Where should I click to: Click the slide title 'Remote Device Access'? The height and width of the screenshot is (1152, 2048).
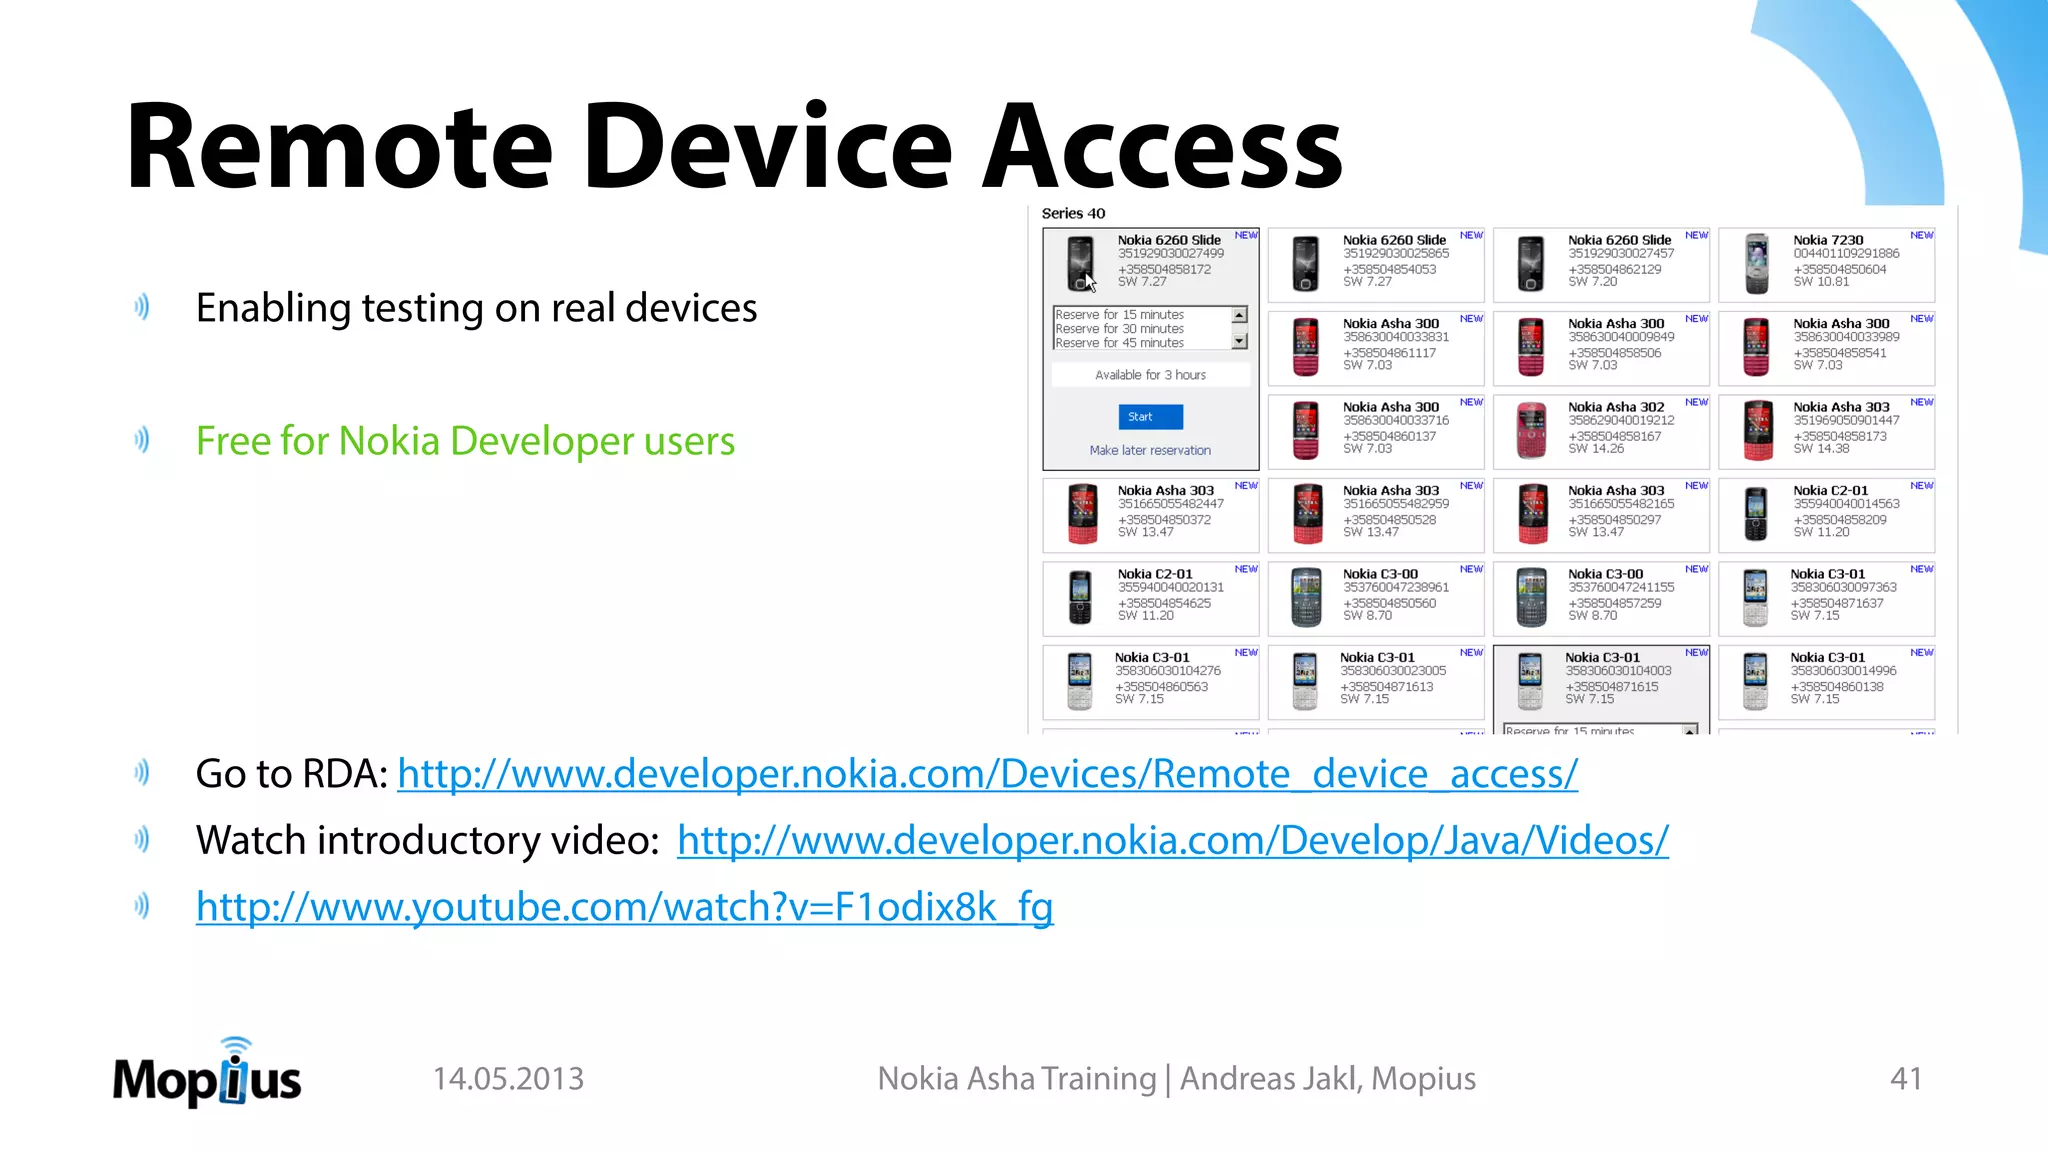[735, 146]
